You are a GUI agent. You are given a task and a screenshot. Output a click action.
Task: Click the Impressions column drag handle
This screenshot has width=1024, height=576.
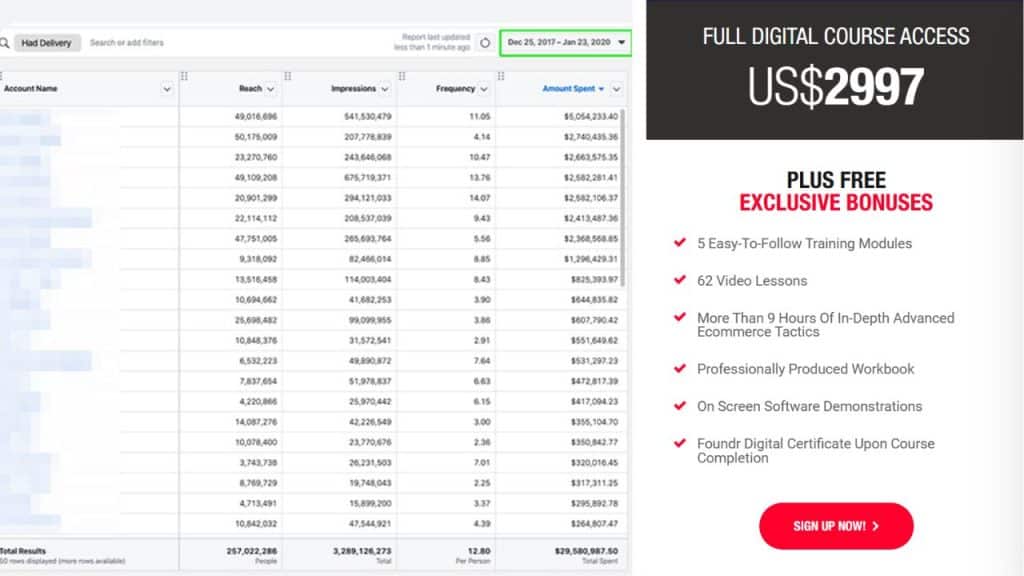(289, 76)
